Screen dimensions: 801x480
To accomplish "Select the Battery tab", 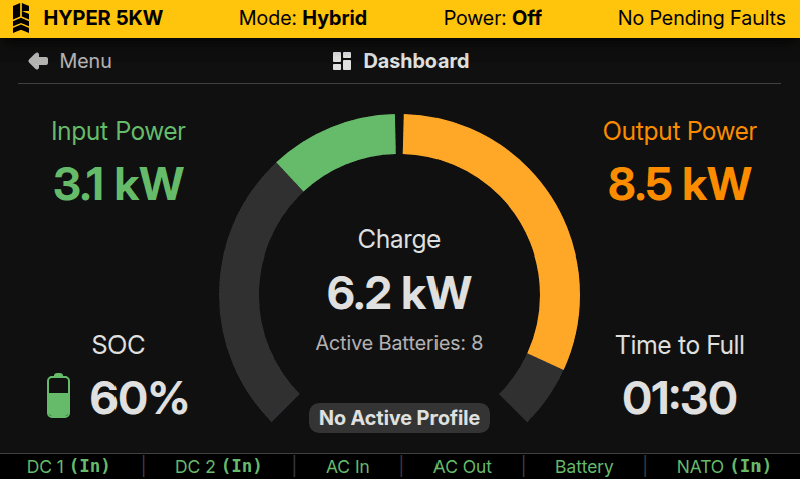I will pos(584,467).
